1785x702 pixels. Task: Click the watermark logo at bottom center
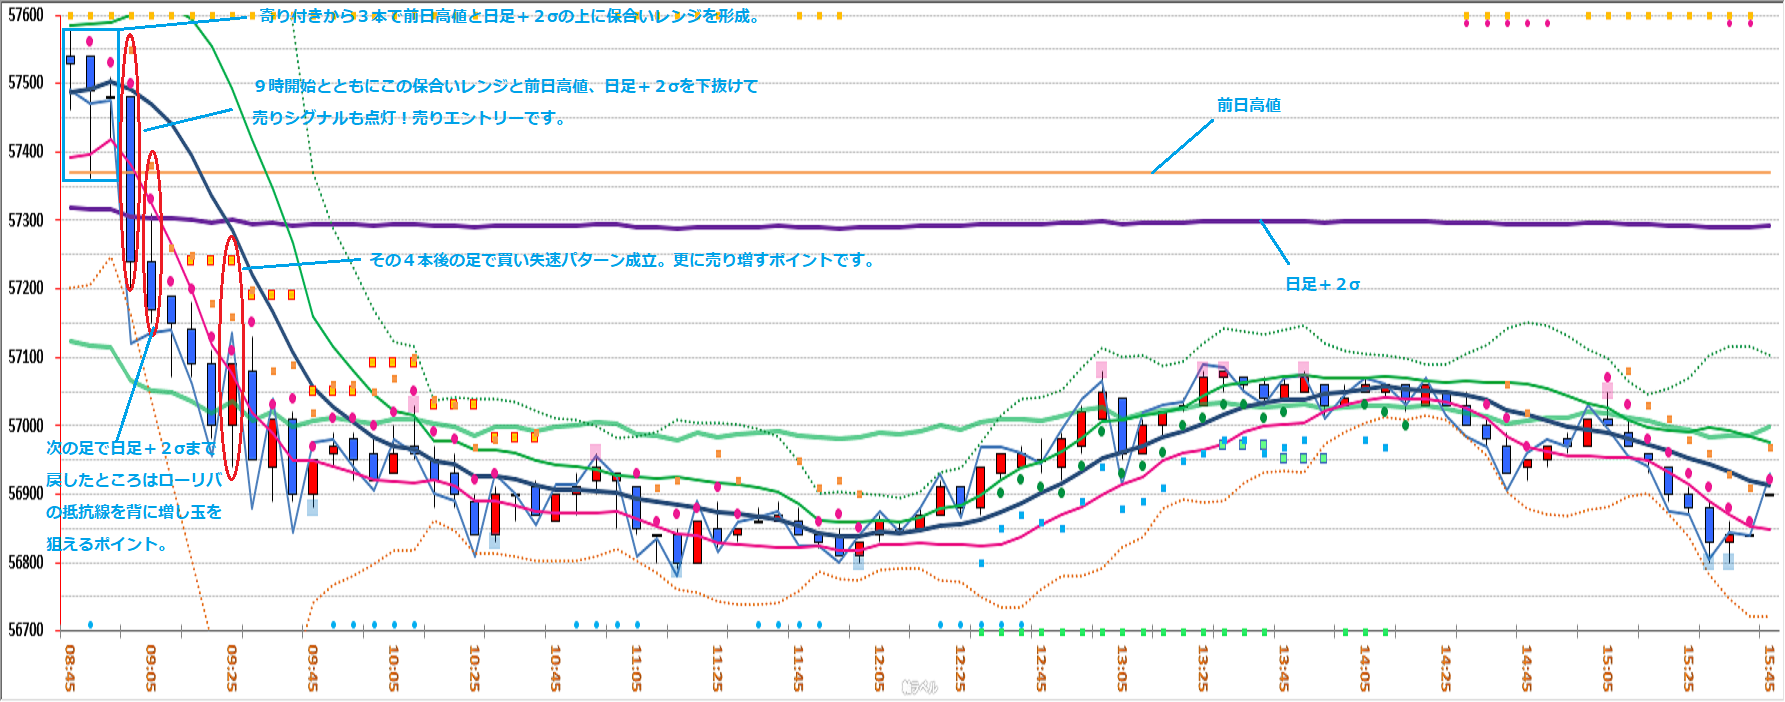(919, 687)
